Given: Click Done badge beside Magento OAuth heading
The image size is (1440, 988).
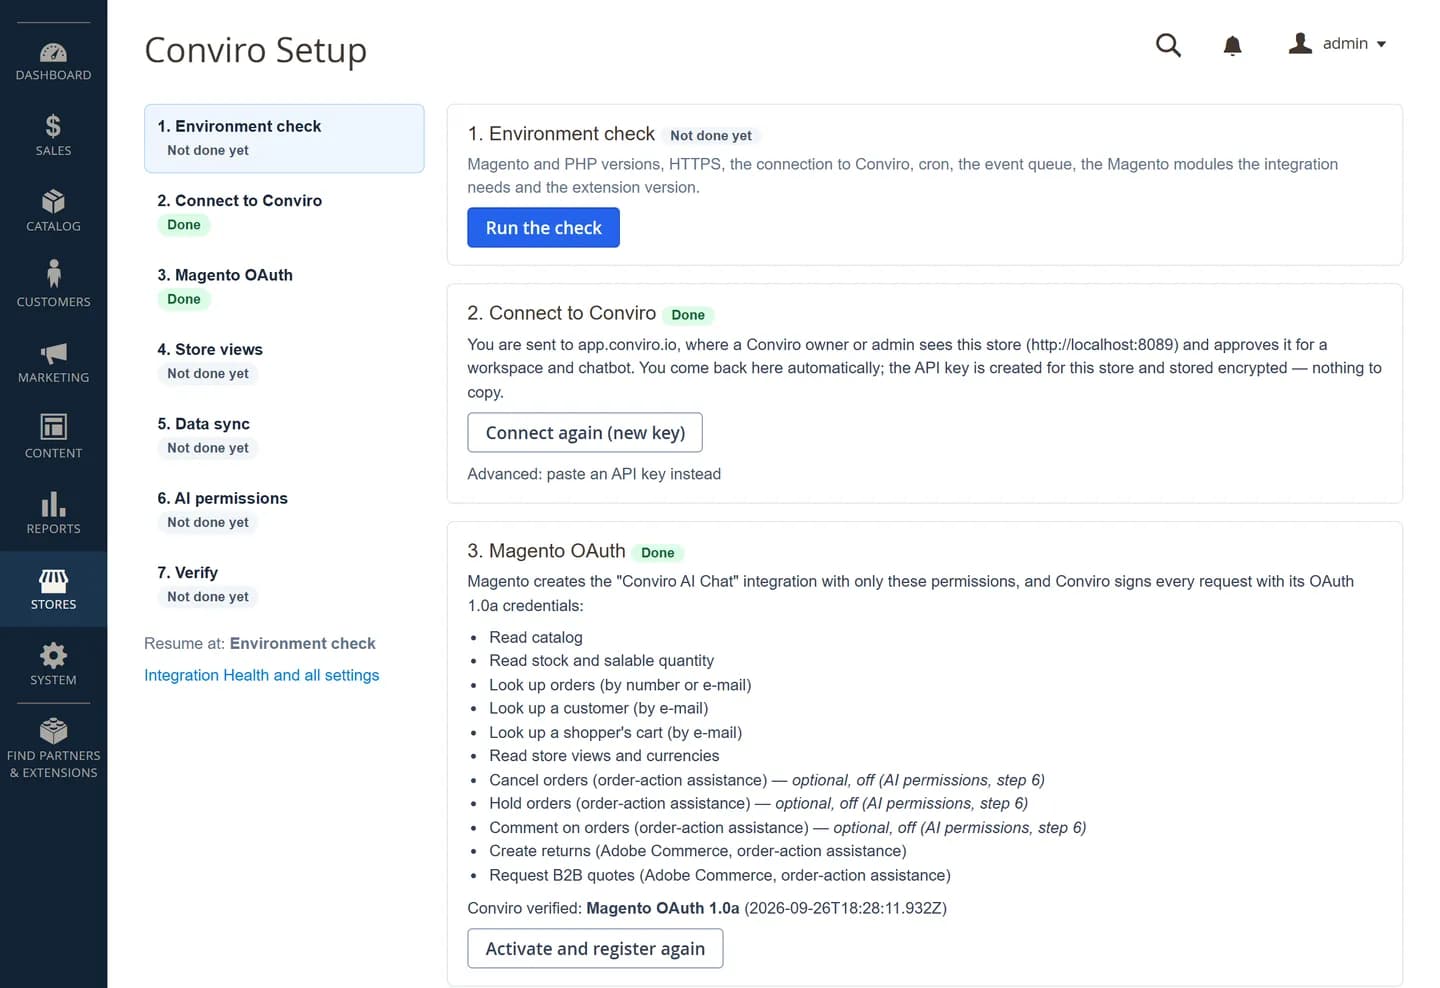Looking at the screenshot, I should tap(658, 553).
